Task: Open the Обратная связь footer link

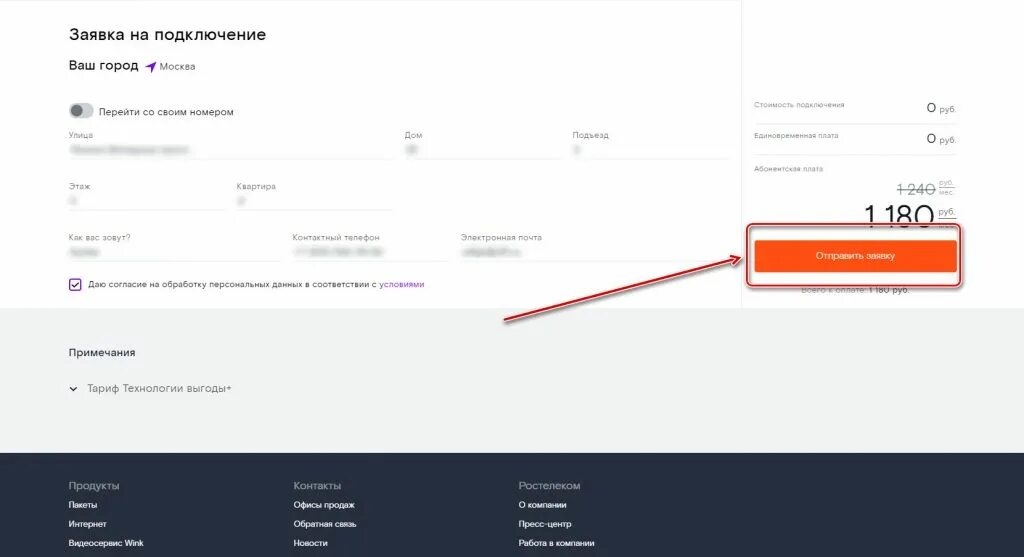Action: pos(325,524)
